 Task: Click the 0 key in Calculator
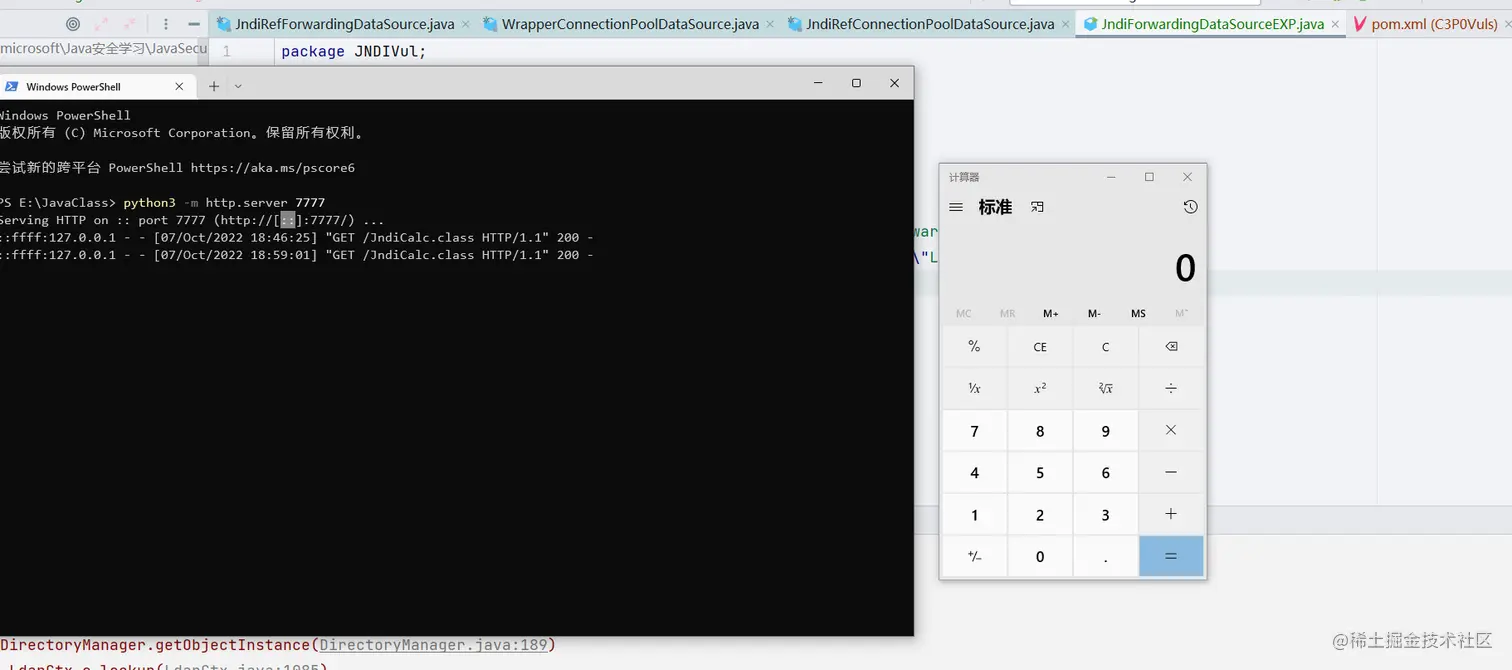coord(1040,556)
